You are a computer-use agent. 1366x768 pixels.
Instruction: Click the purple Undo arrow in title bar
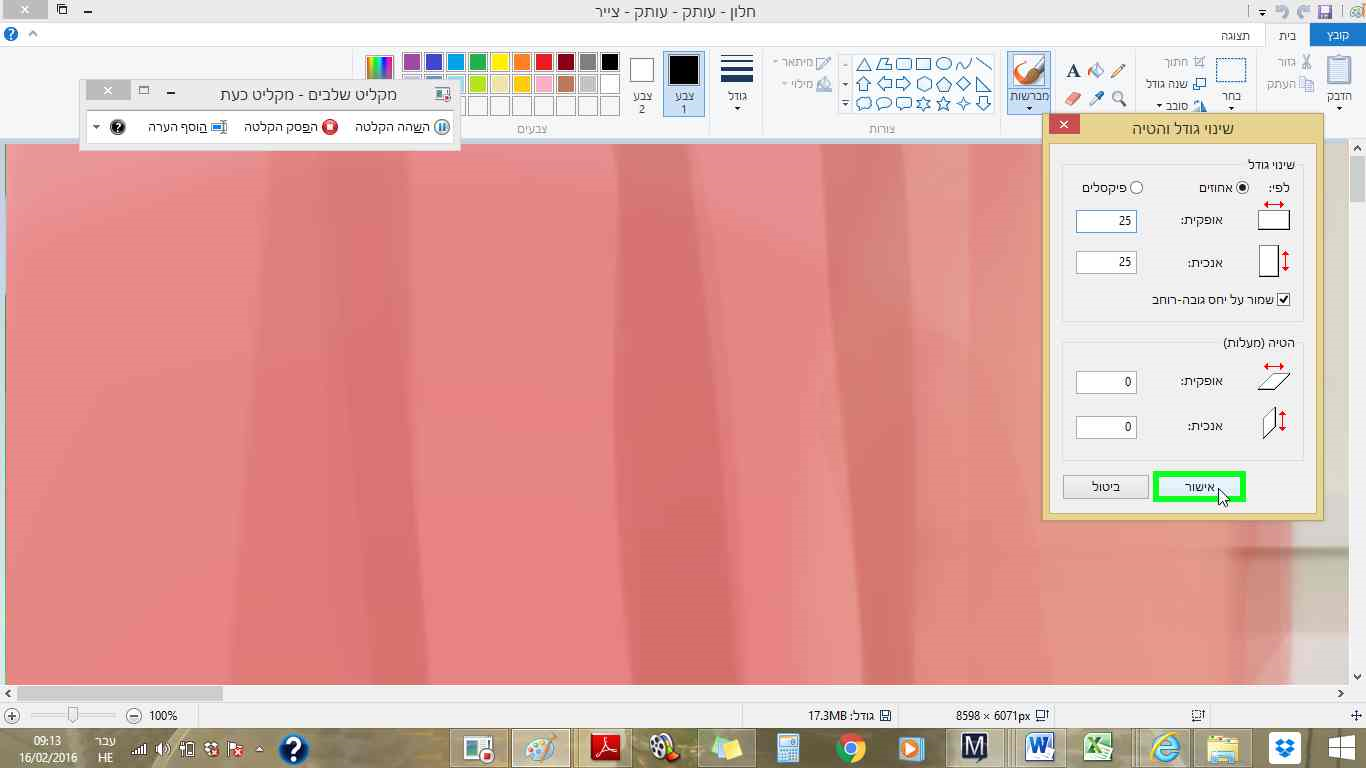(1281, 11)
